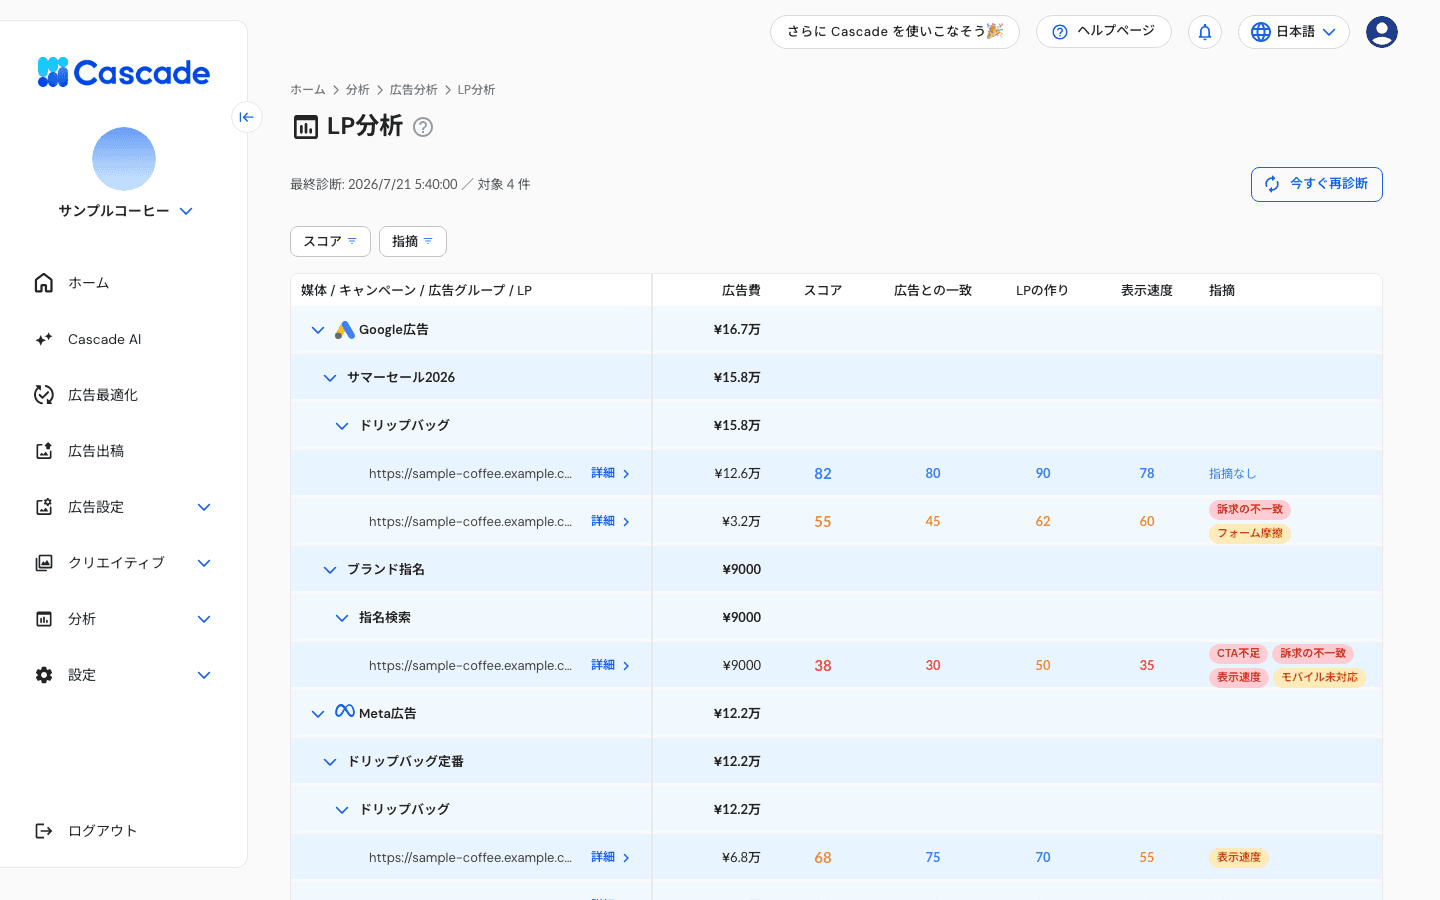Click the 広告設定 sidebar icon
Image resolution: width=1440 pixels, height=900 pixels.
(x=44, y=507)
